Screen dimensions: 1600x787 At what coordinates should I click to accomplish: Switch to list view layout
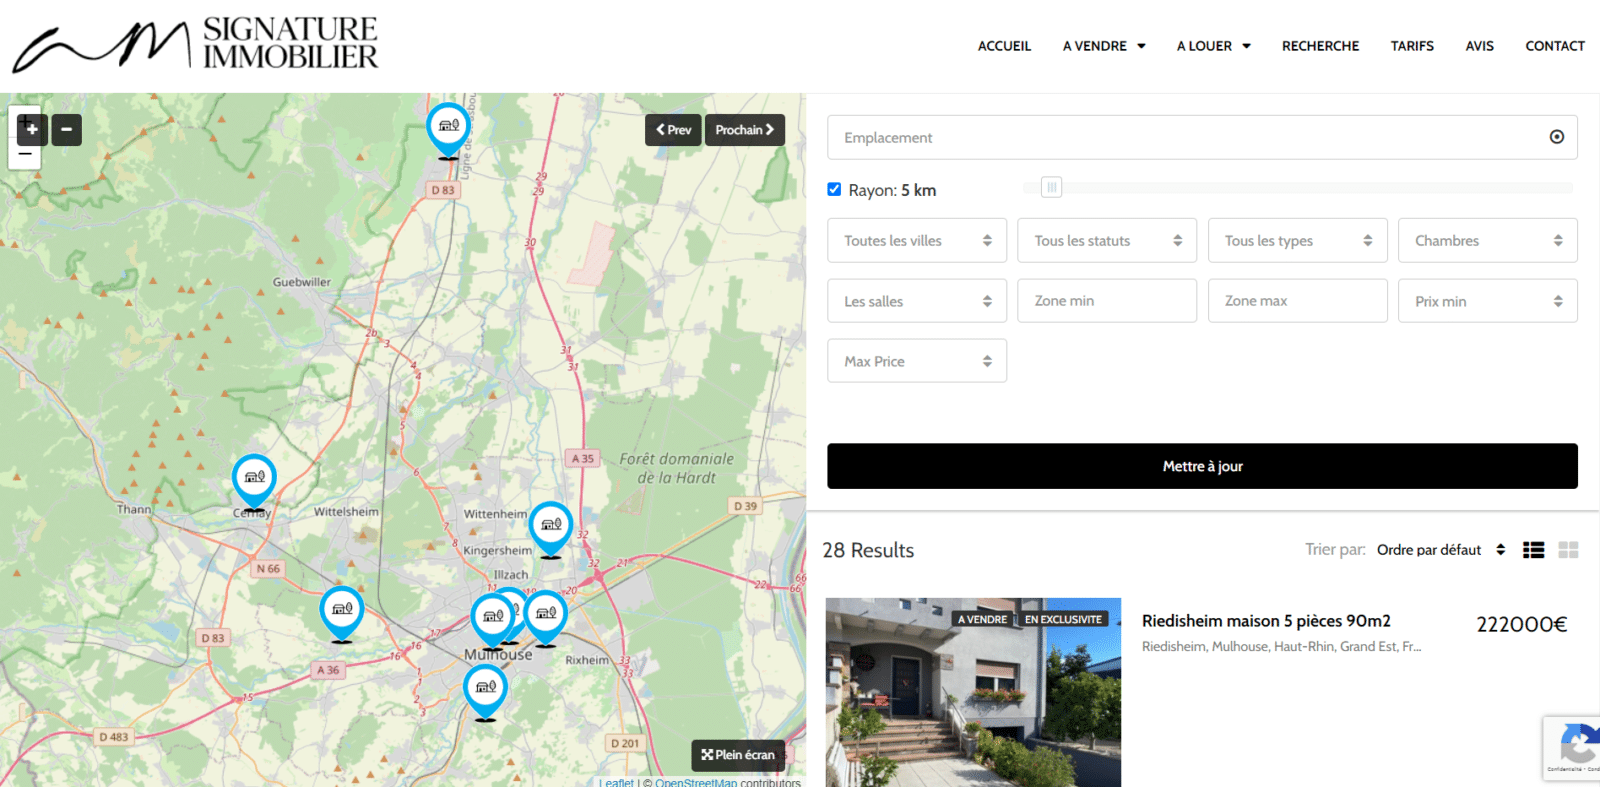1533,550
